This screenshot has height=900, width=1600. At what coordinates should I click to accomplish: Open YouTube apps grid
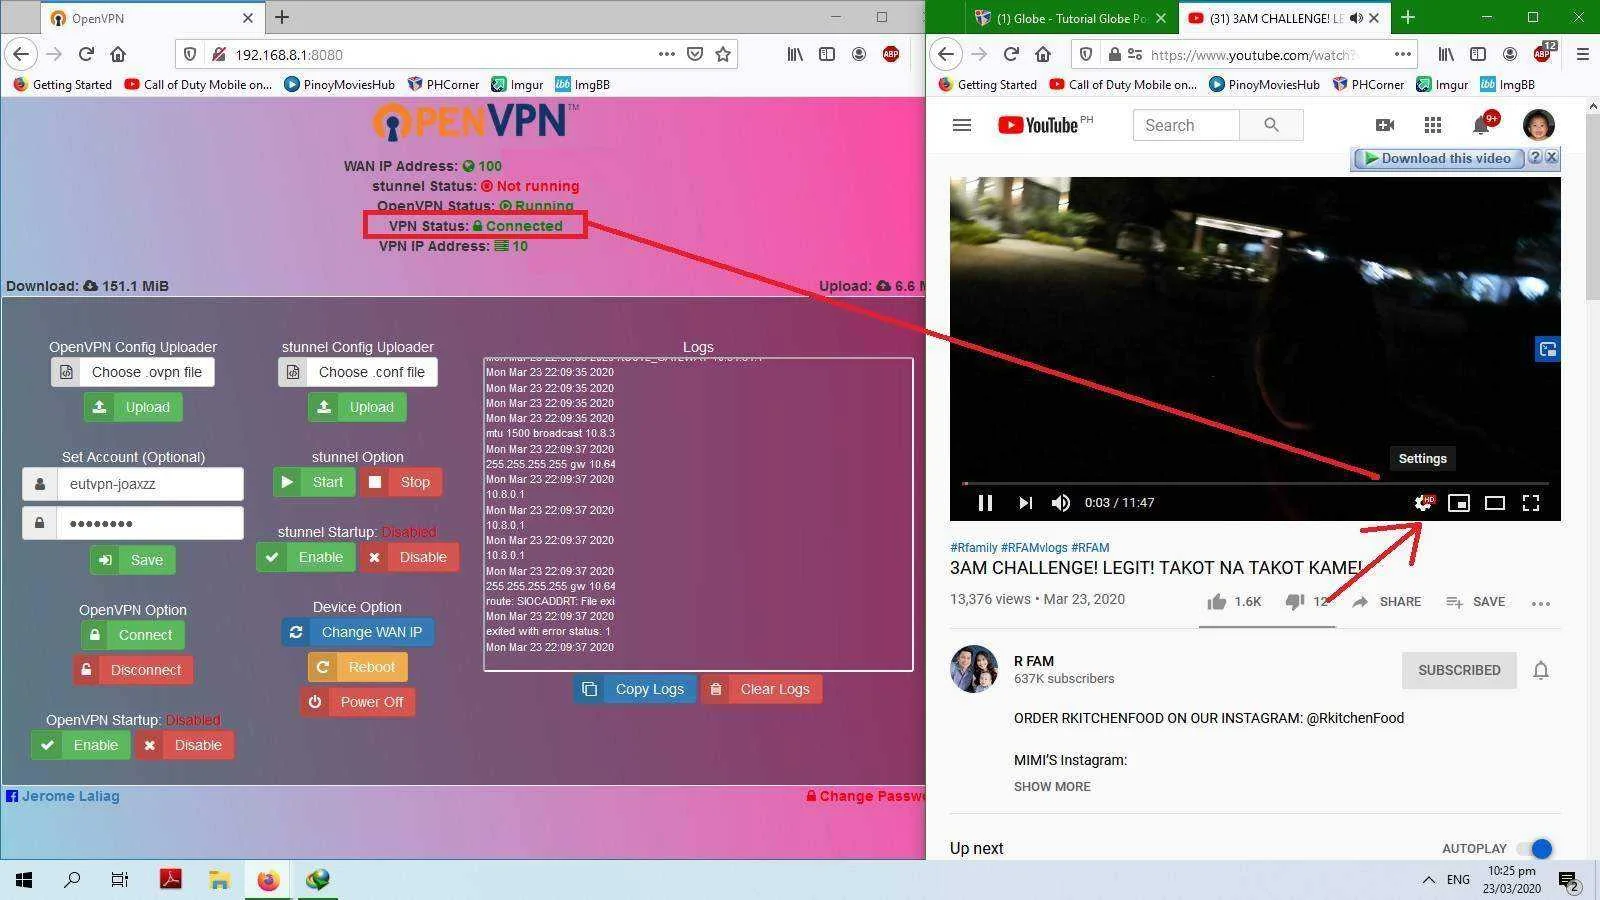tap(1433, 125)
